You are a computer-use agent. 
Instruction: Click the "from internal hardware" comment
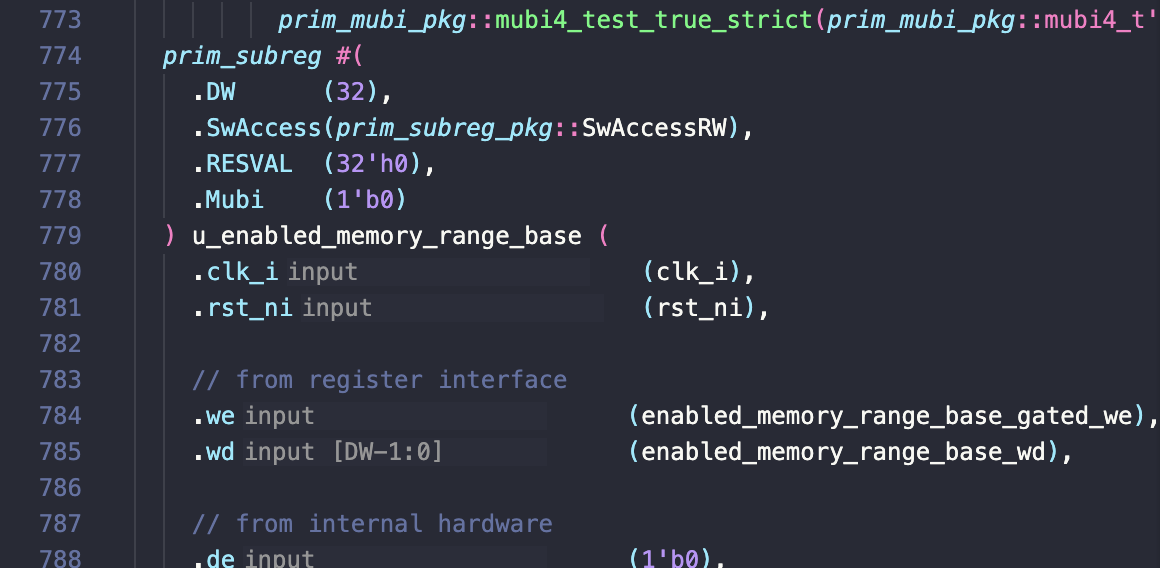(x=372, y=524)
